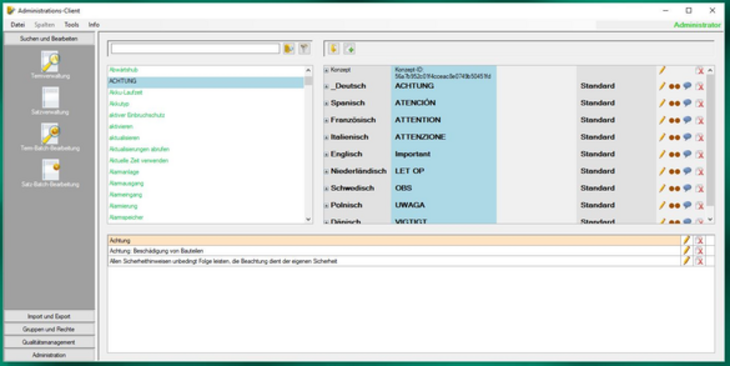Click the filter funnel icon
The width and height of the screenshot is (730, 366).
(304, 48)
